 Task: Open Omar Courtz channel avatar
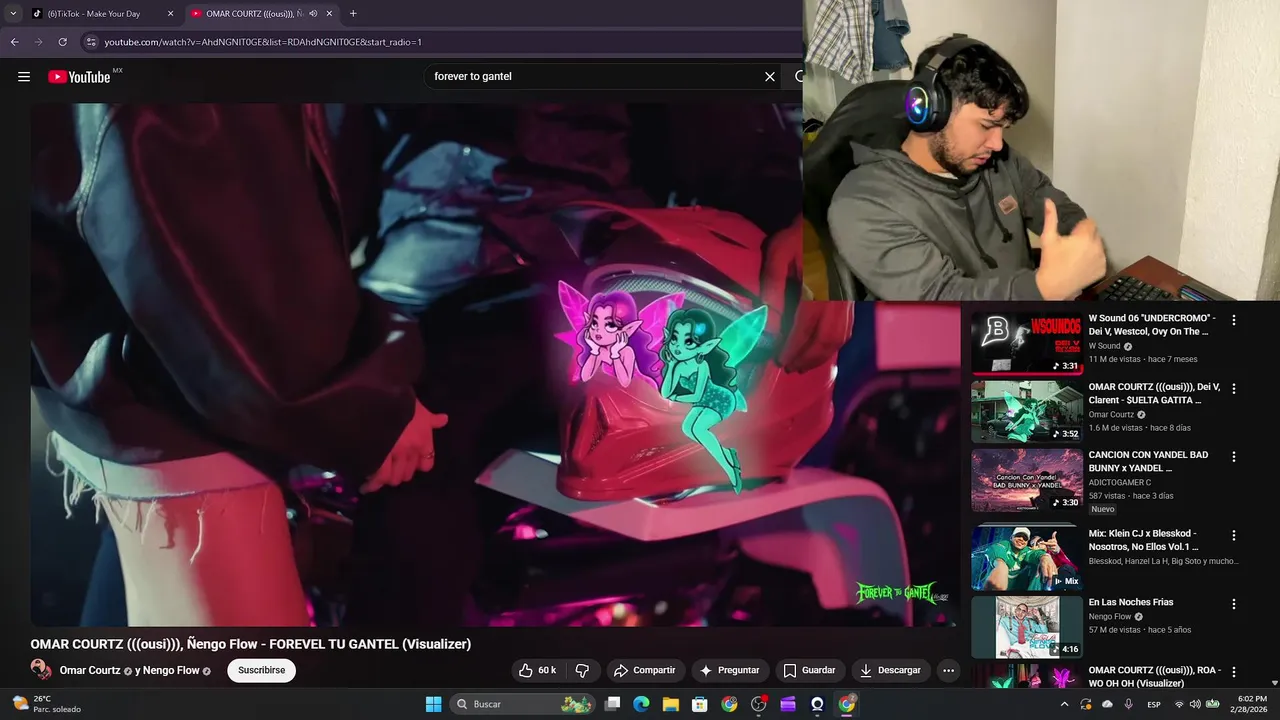[41, 670]
